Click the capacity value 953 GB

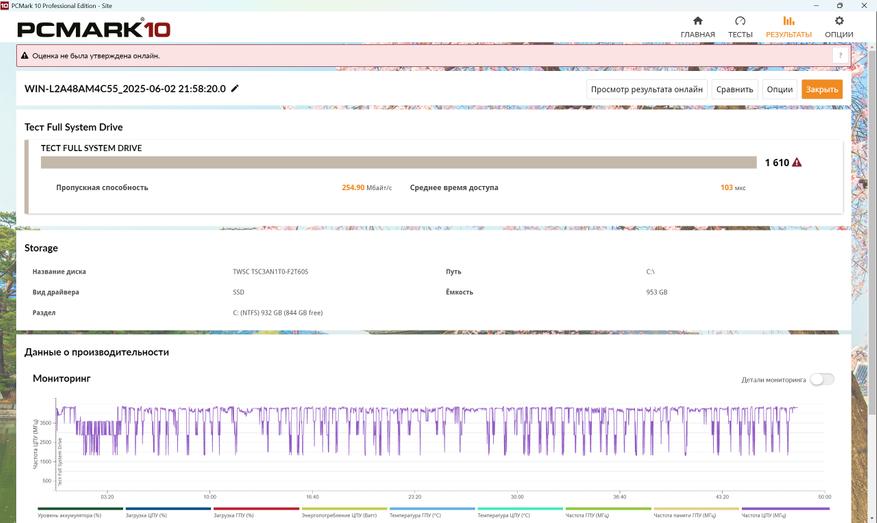[x=657, y=292]
